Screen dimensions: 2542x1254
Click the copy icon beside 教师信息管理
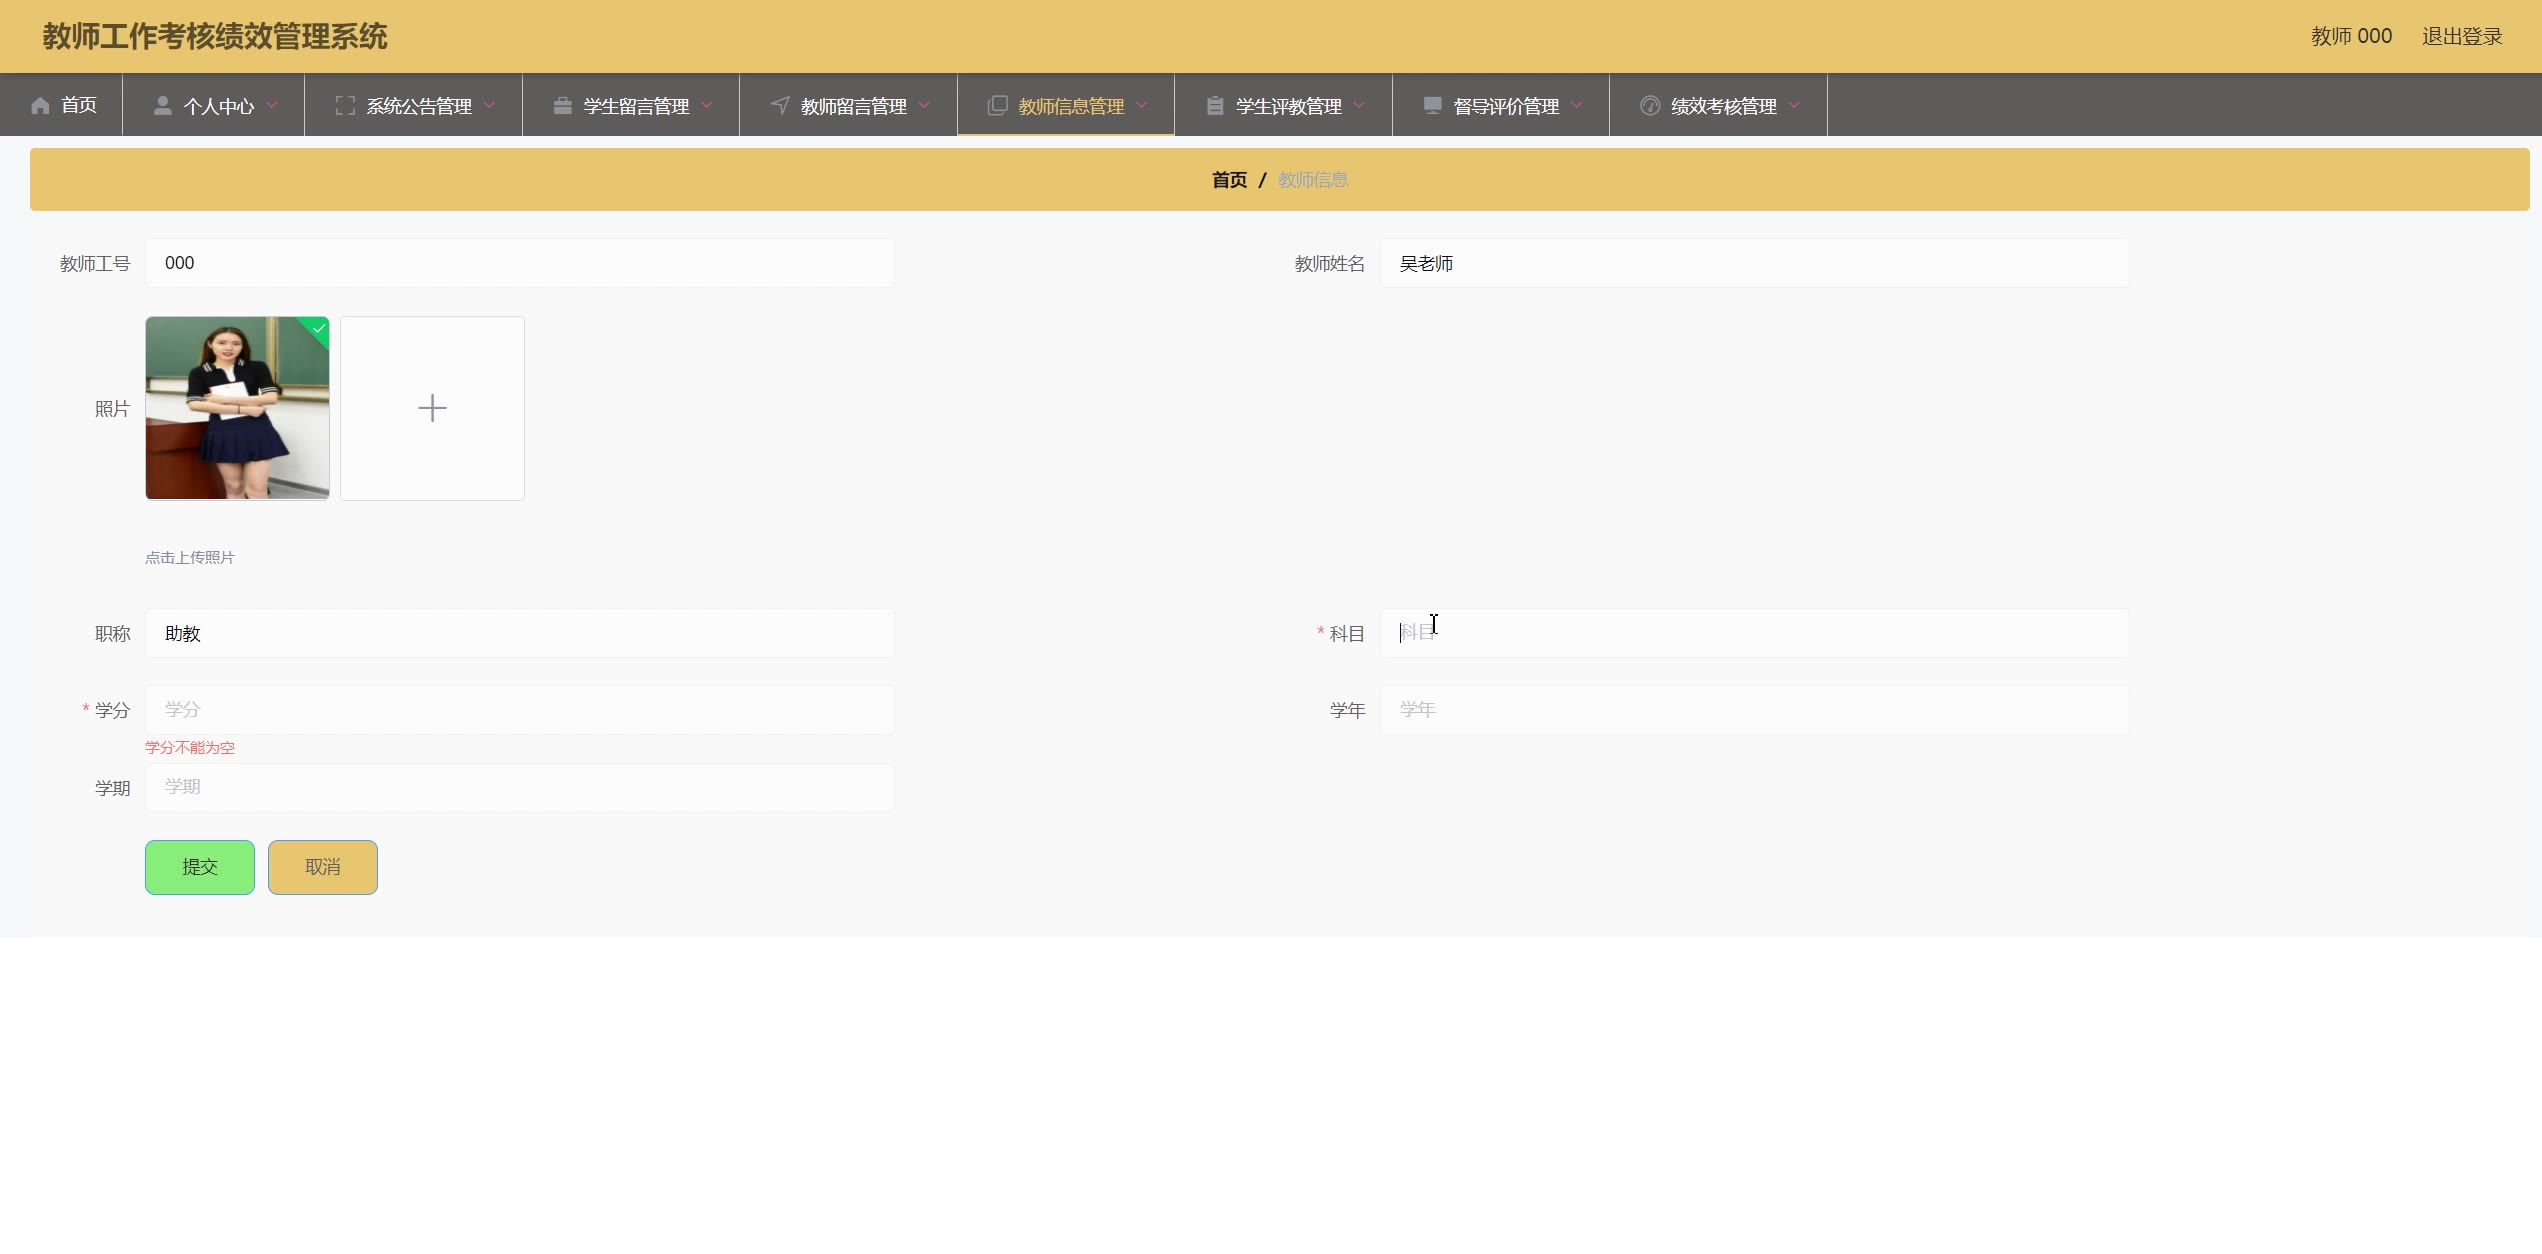click(997, 106)
